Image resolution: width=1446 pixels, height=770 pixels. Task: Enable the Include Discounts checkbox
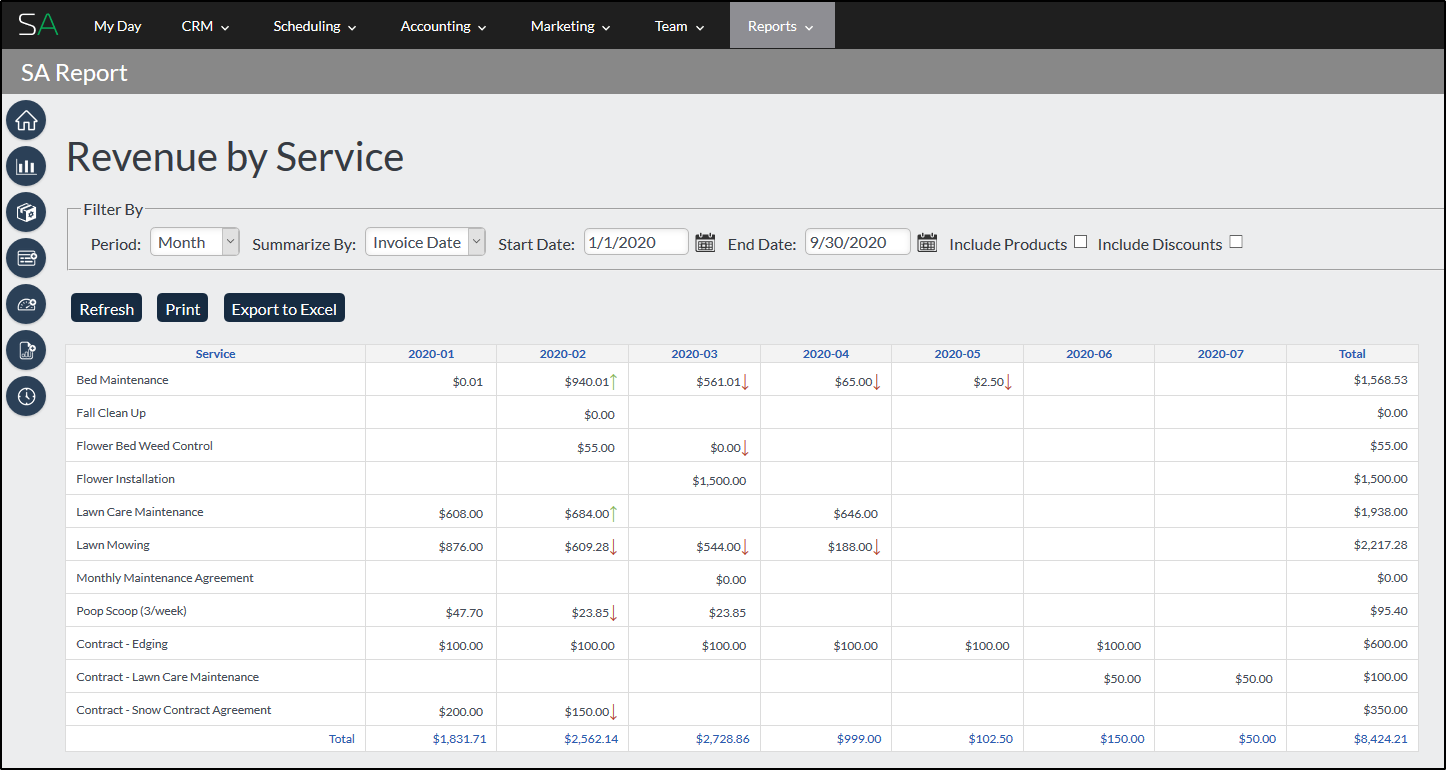pos(1237,240)
